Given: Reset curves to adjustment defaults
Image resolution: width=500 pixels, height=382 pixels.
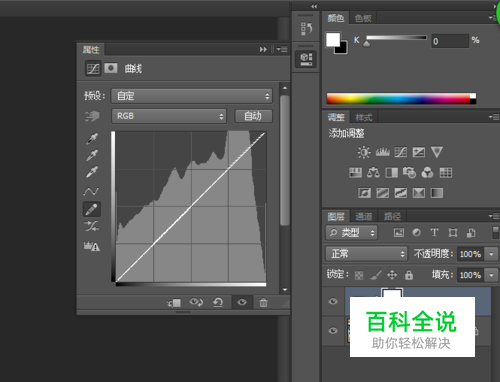Looking at the screenshot, I should (218, 302).
